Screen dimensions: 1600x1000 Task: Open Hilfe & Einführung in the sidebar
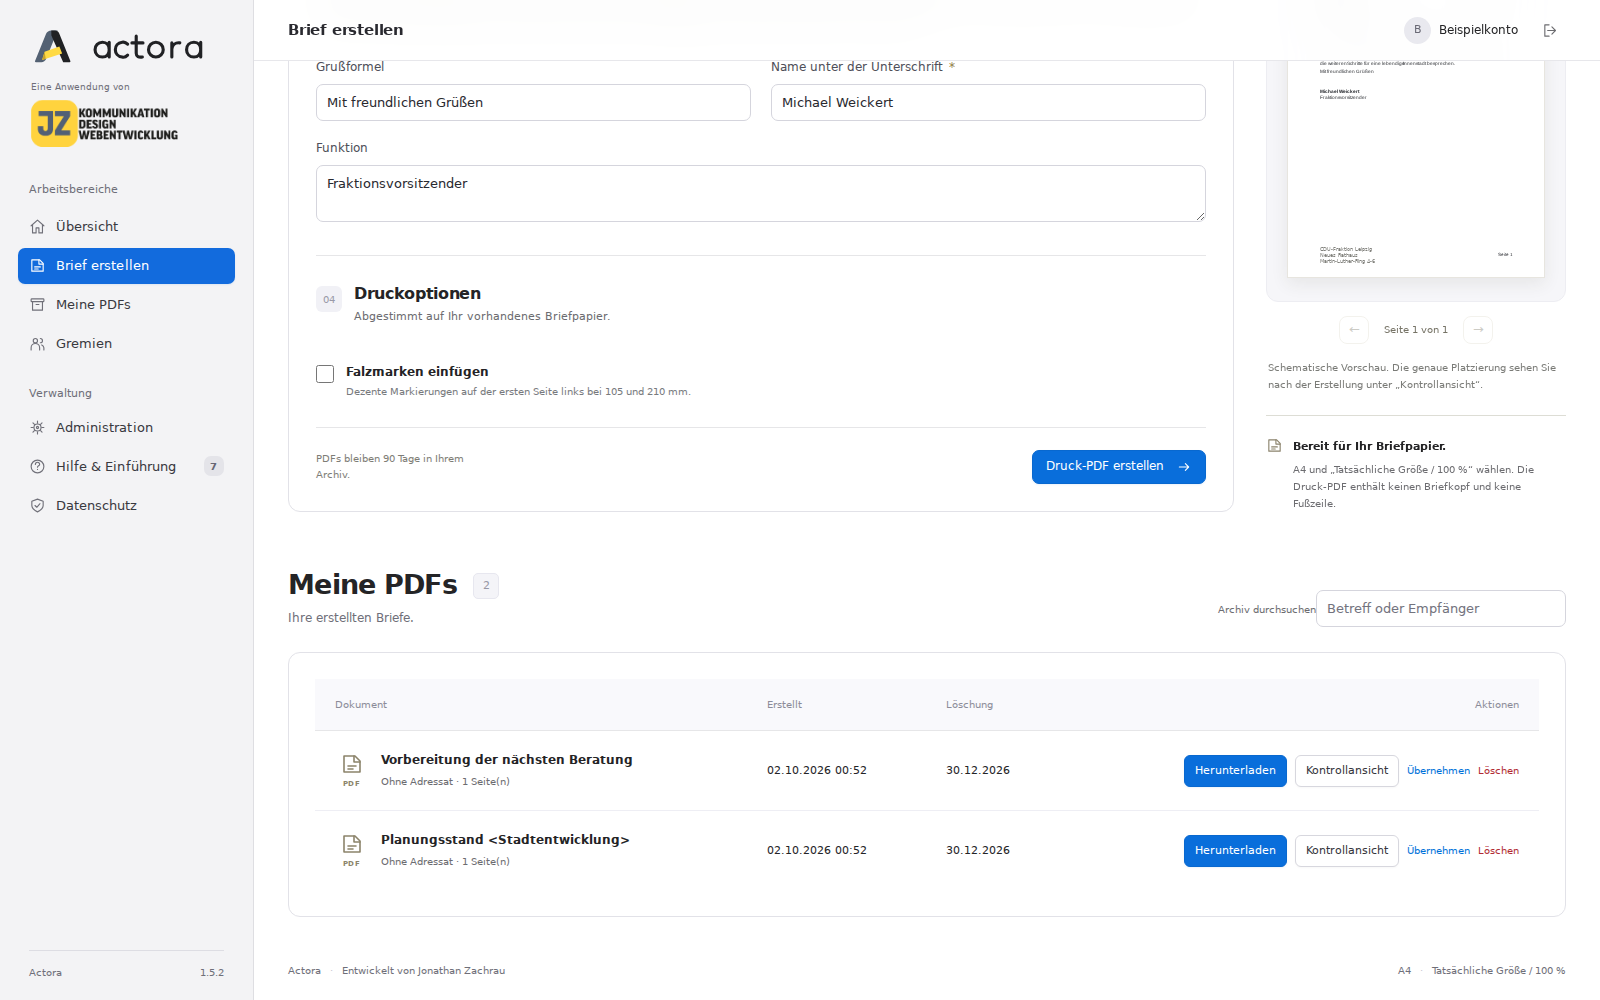(126, 467)
